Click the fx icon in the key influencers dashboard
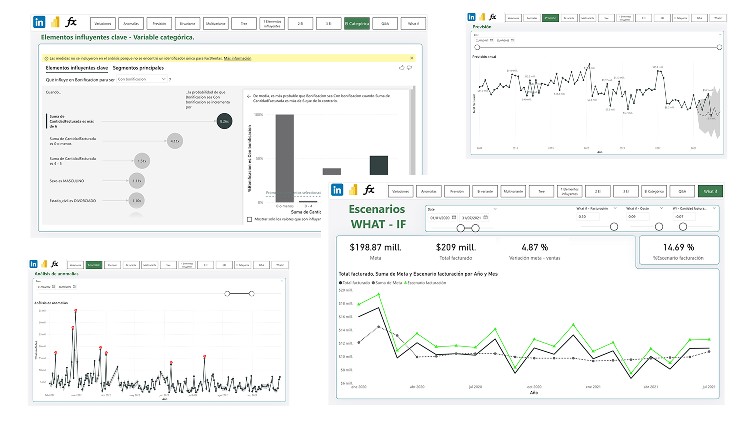Viewport: 750px width, 422px height. (x=71, y=20)
